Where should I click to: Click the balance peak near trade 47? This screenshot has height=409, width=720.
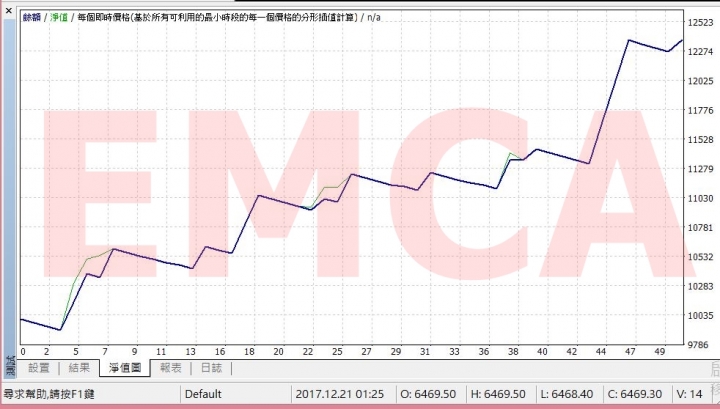[629, 40]
